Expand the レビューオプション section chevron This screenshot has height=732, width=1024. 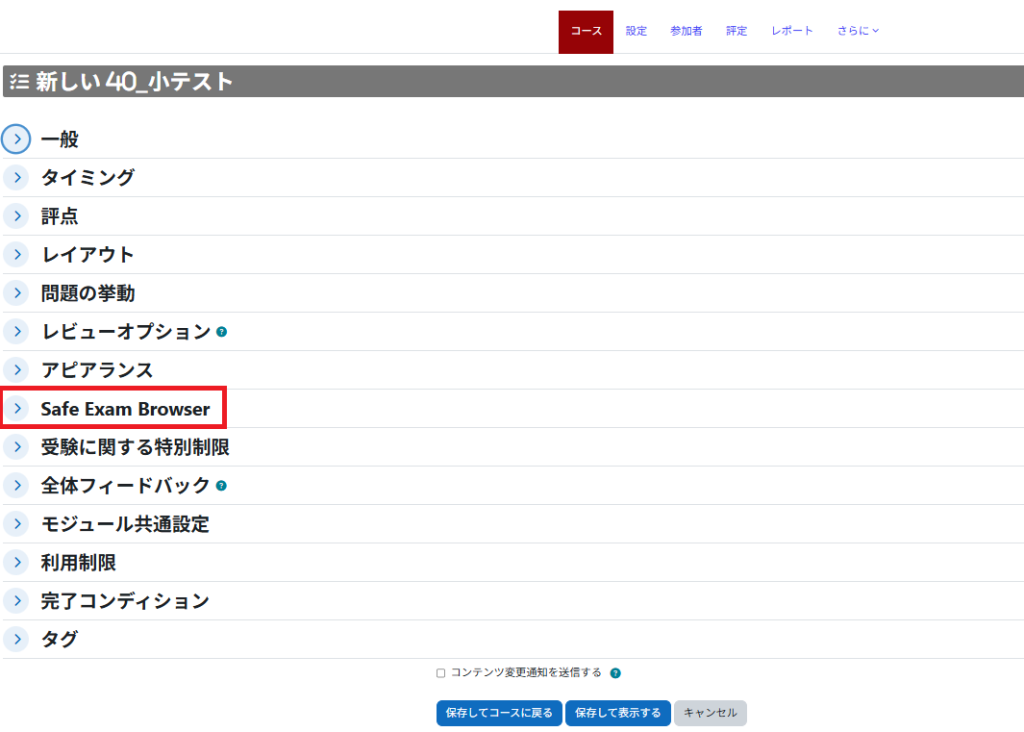[16, 332]
